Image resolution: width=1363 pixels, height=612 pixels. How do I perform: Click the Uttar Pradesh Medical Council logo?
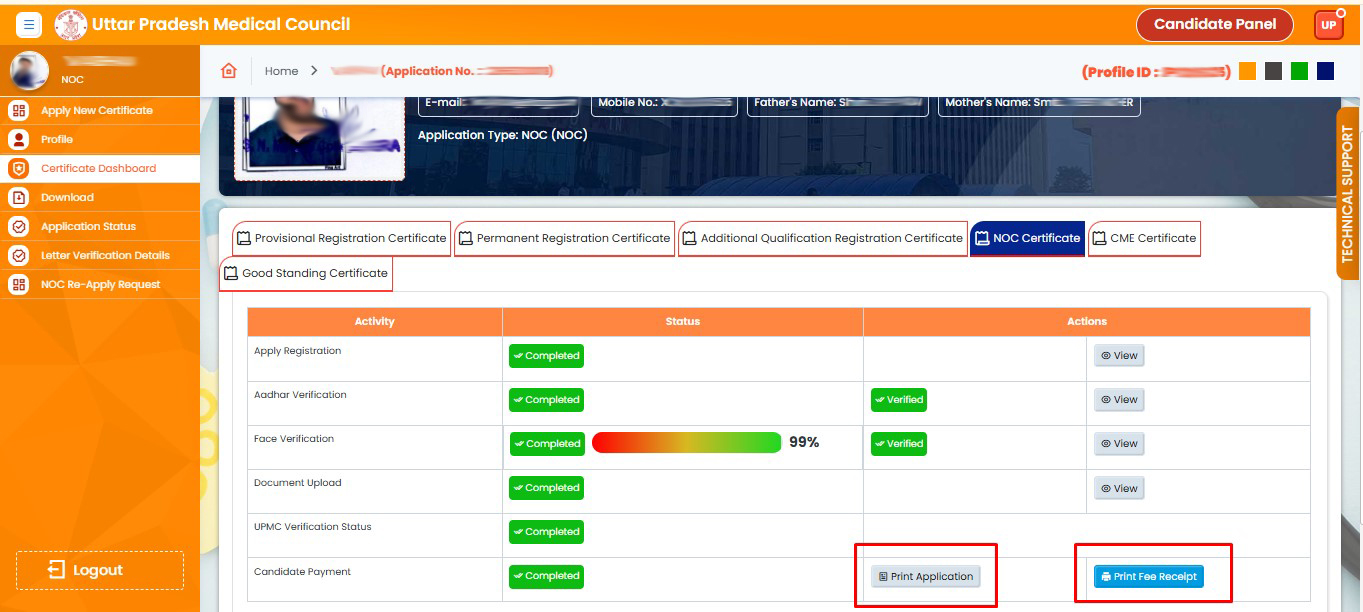tap(71, 25)
